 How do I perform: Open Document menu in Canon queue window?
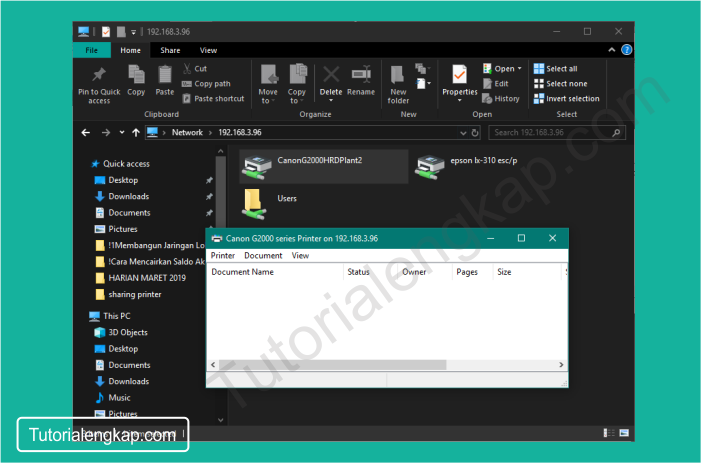click(x=263, y=255)
